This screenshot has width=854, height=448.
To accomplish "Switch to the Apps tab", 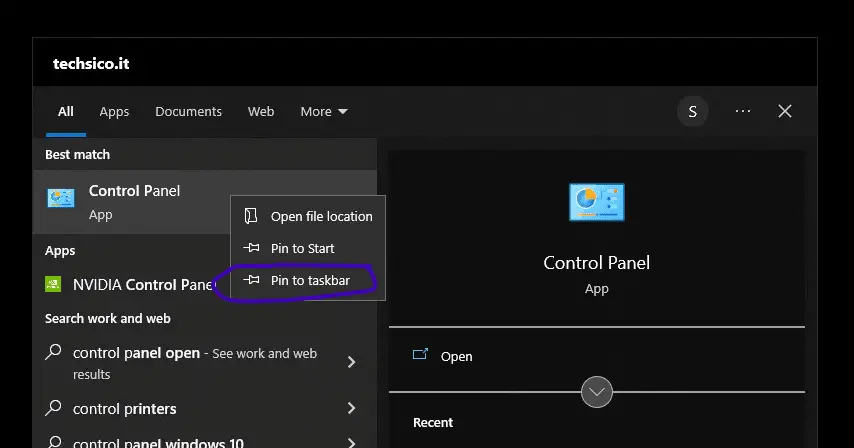I will click(x=114, y=112).
